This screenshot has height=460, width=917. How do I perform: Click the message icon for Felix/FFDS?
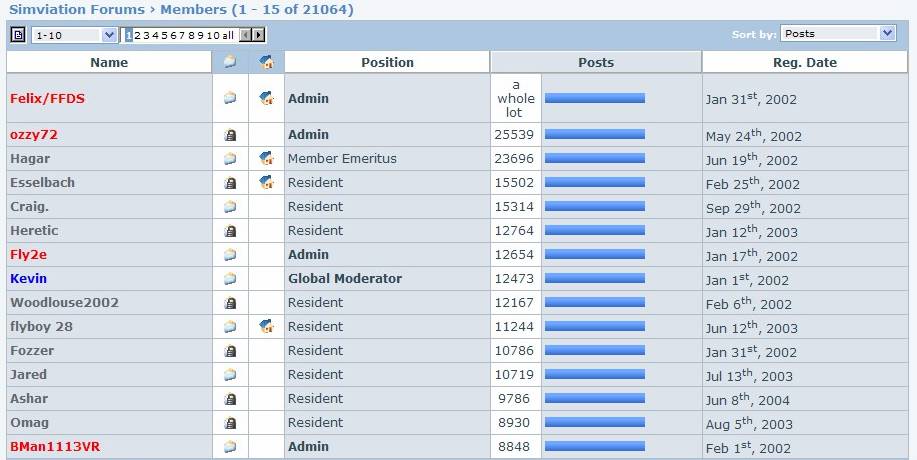tap(230, 98)
